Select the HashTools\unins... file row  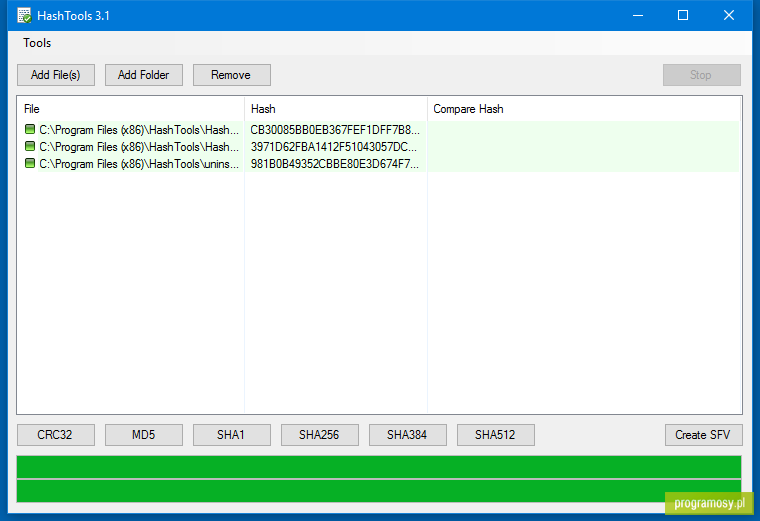point(379,164)
